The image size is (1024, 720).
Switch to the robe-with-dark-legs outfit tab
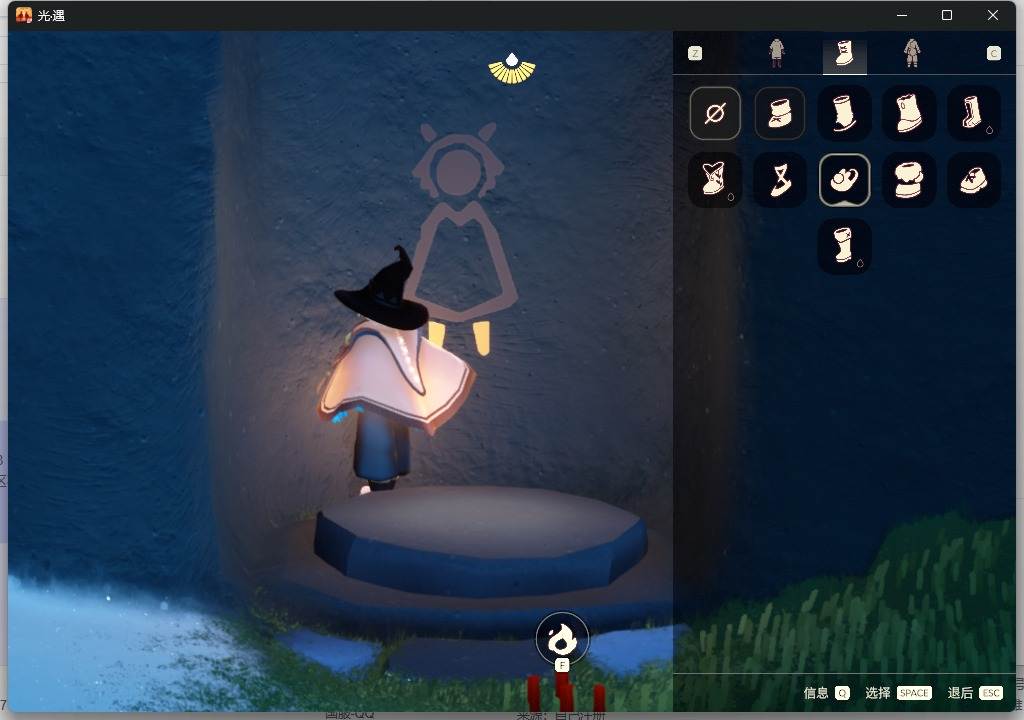pos(776,53)
